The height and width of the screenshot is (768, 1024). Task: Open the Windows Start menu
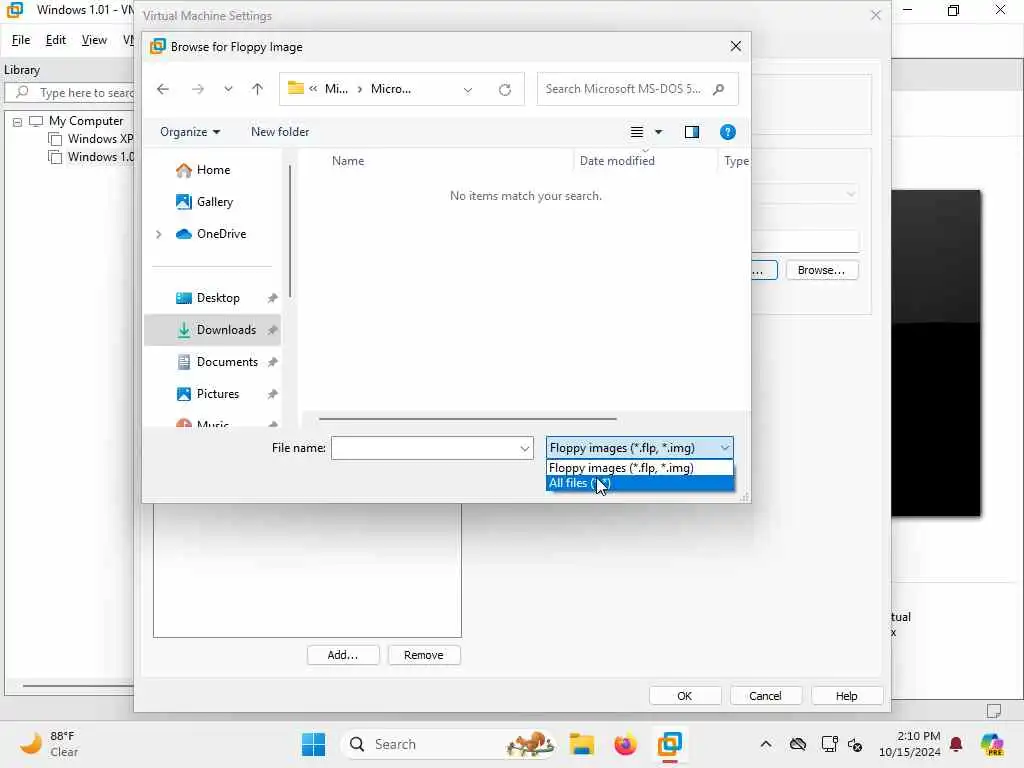pyautogui.click(x=313, y=744)
